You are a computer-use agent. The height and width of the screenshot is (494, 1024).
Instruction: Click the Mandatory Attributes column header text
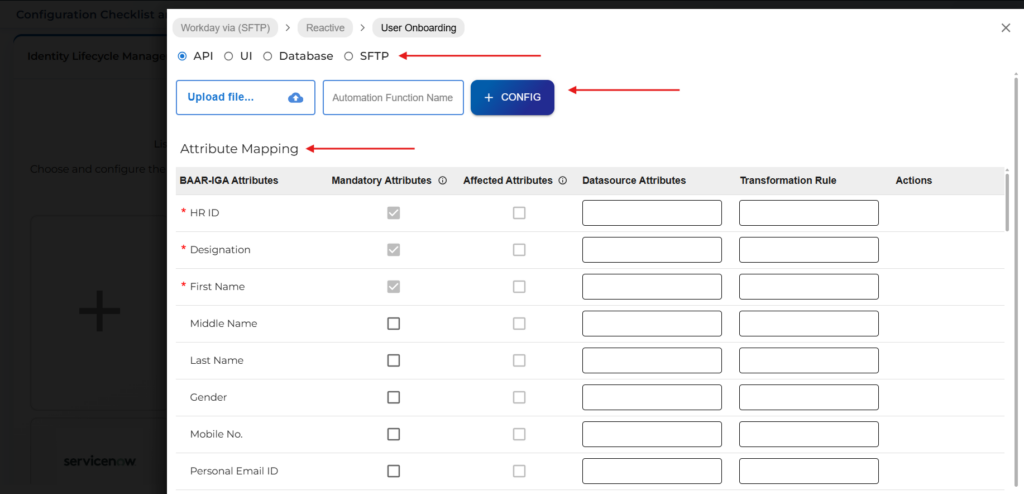pyautogui.click(x=381, y=181)
